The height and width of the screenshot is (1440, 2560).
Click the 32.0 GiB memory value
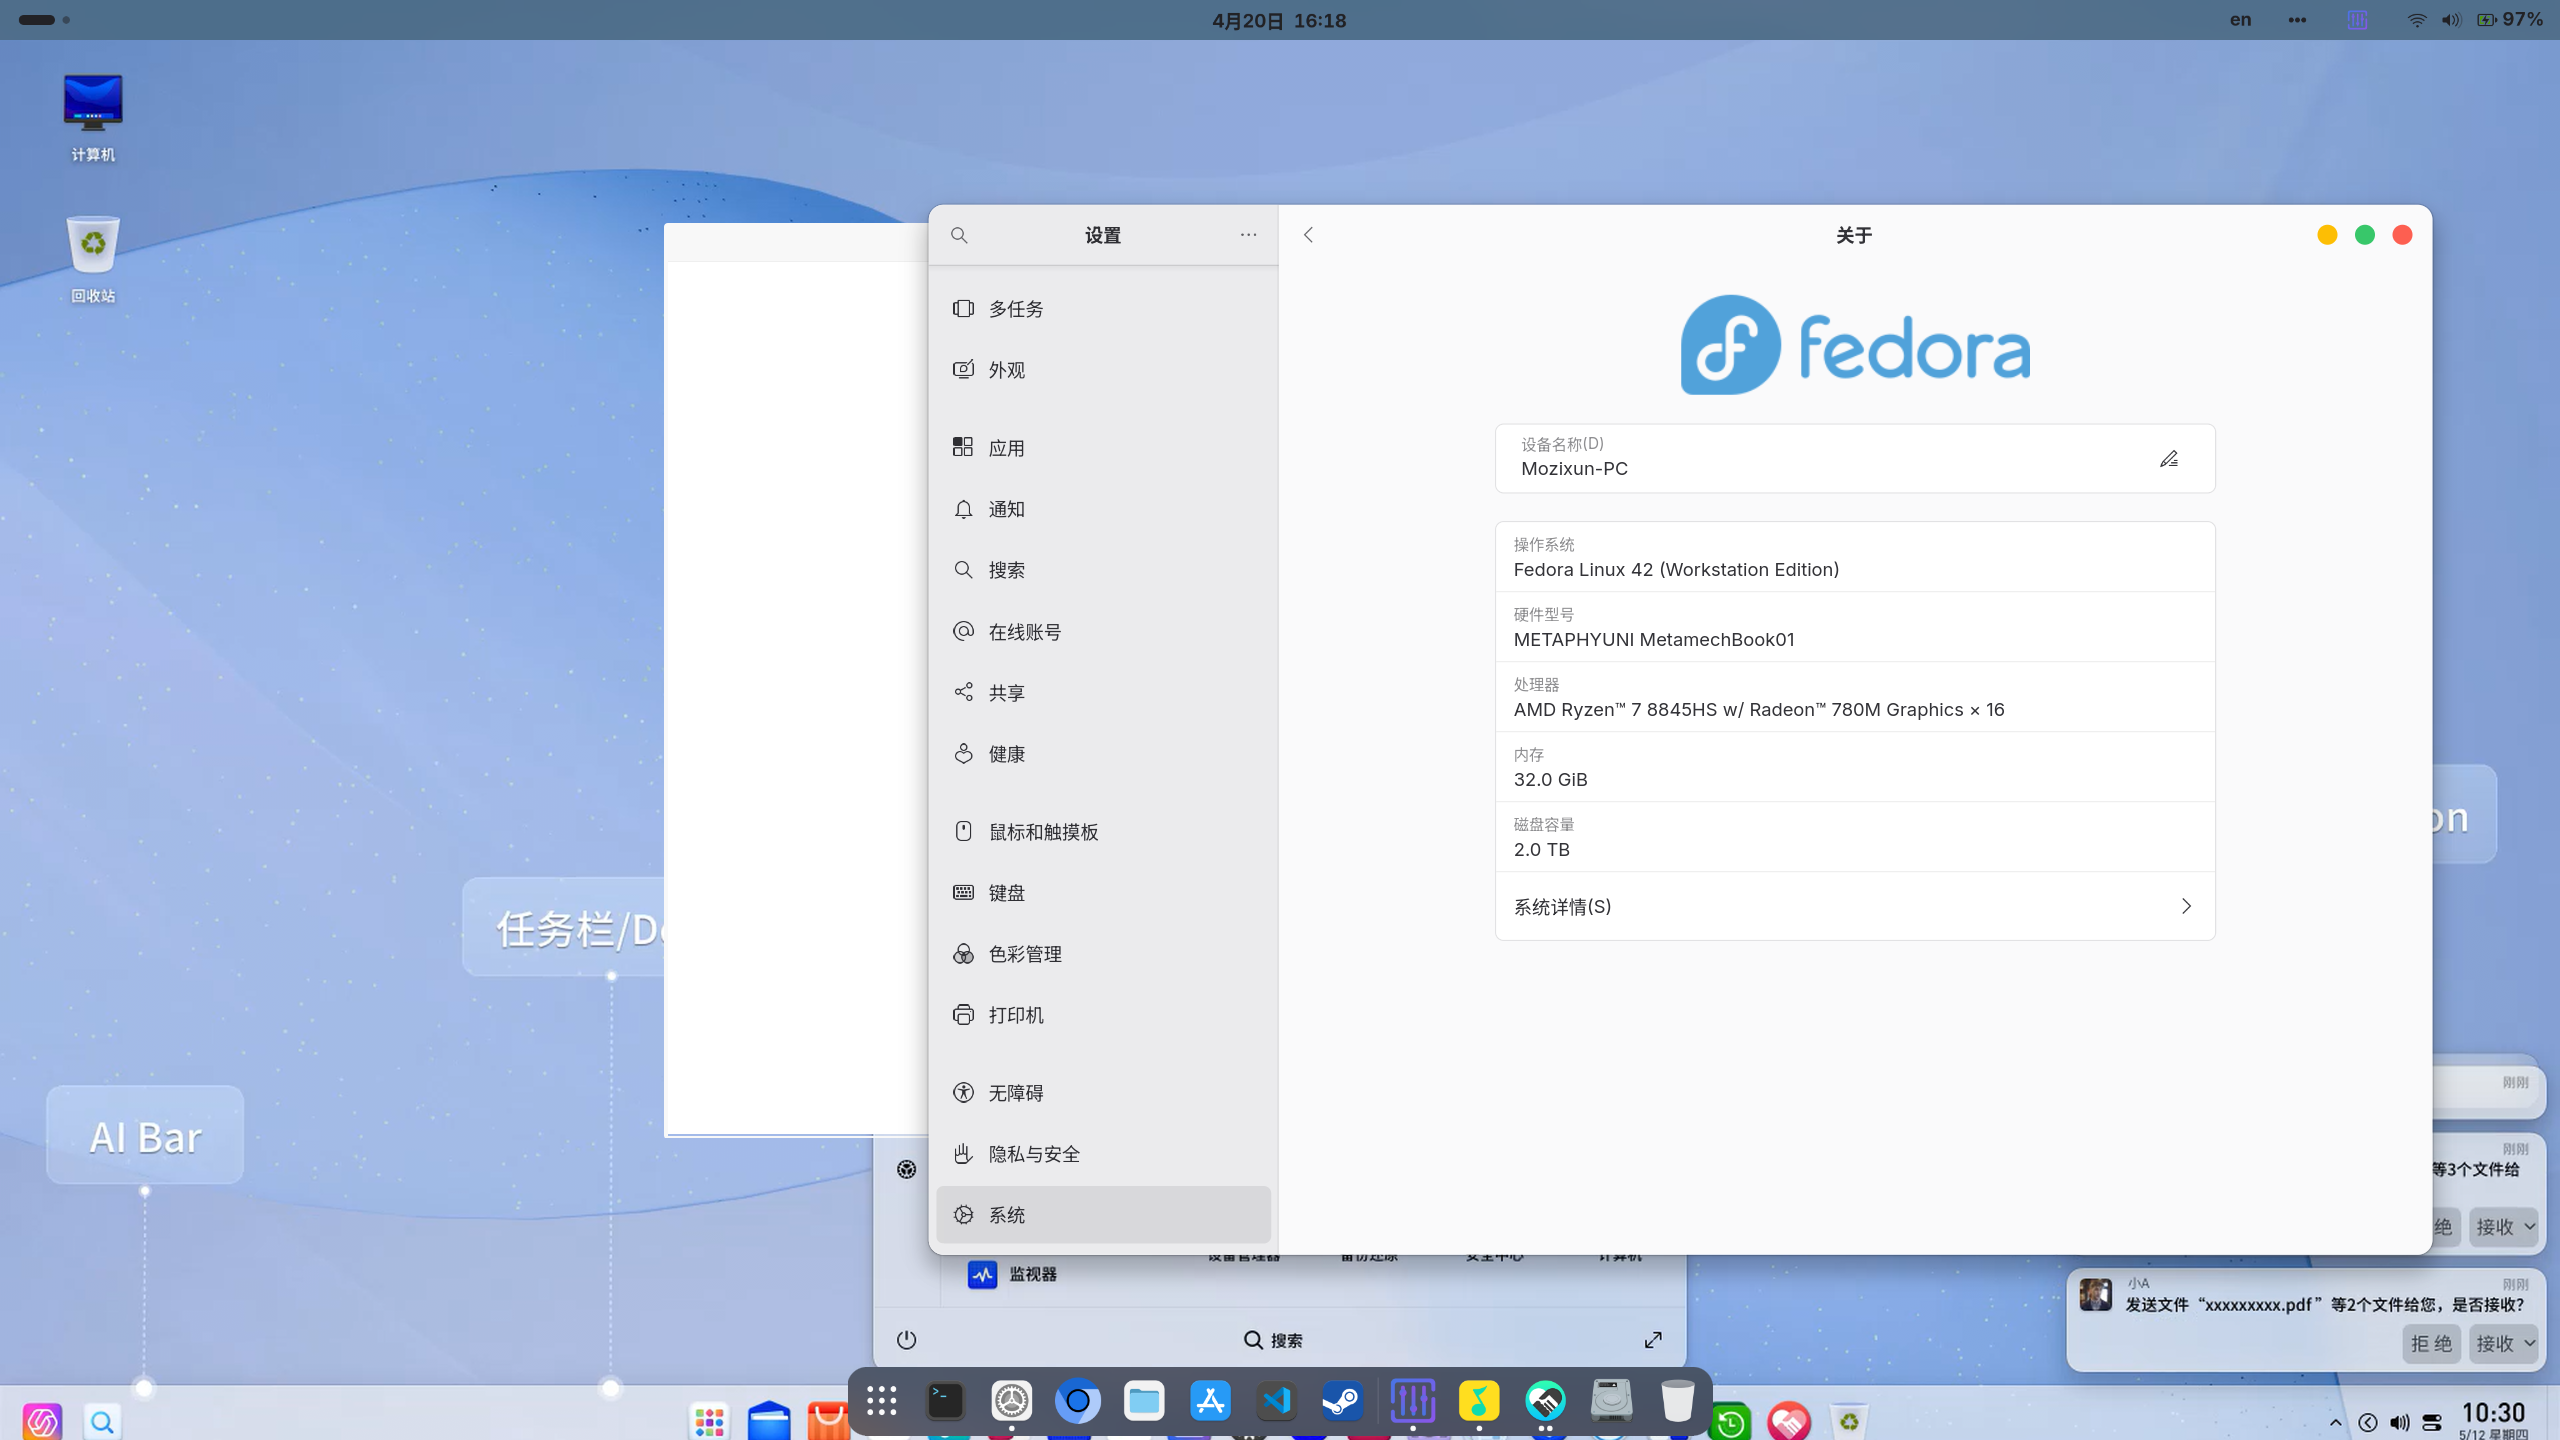[x=1550, y=780]
